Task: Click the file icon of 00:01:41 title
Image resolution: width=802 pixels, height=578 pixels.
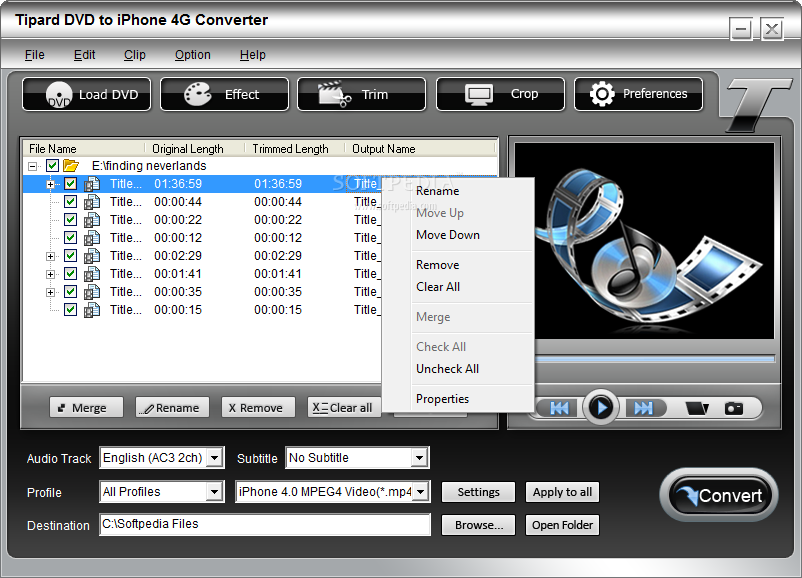Action: [x=92, y=274]
